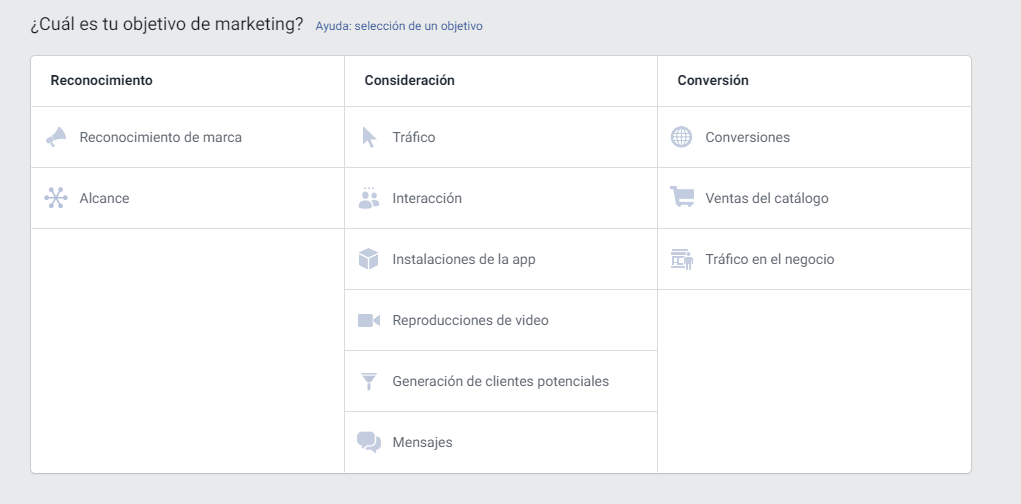Click the box icon for app installs
The image size is (1021, 504).
tap(369, 259)
